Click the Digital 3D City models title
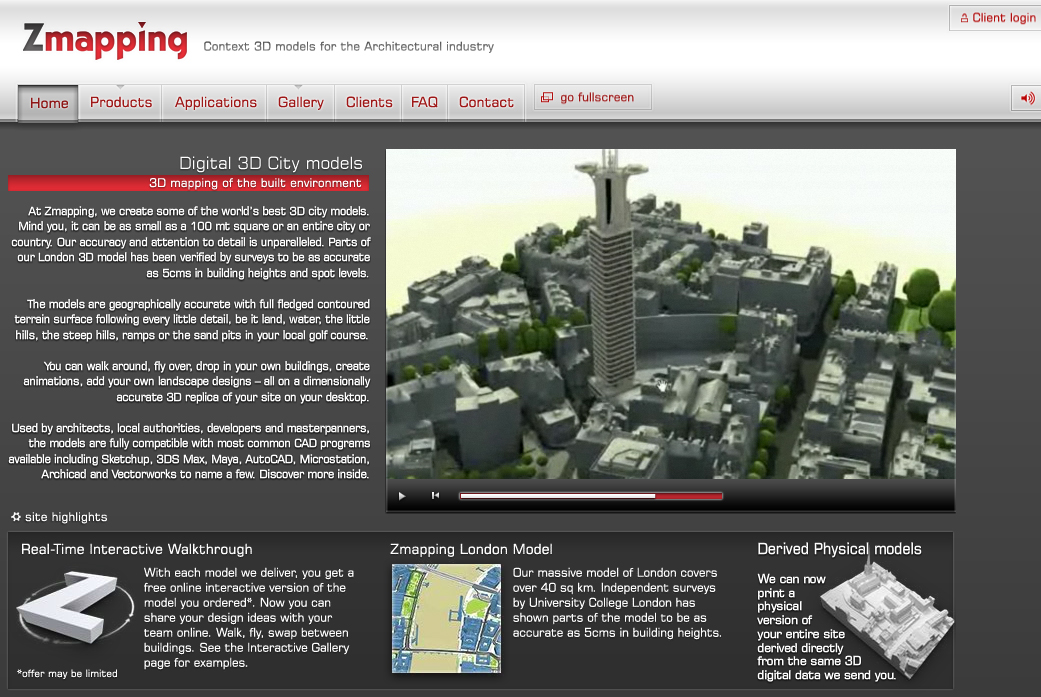The image size is (1041, 697). tap(271, 163)
